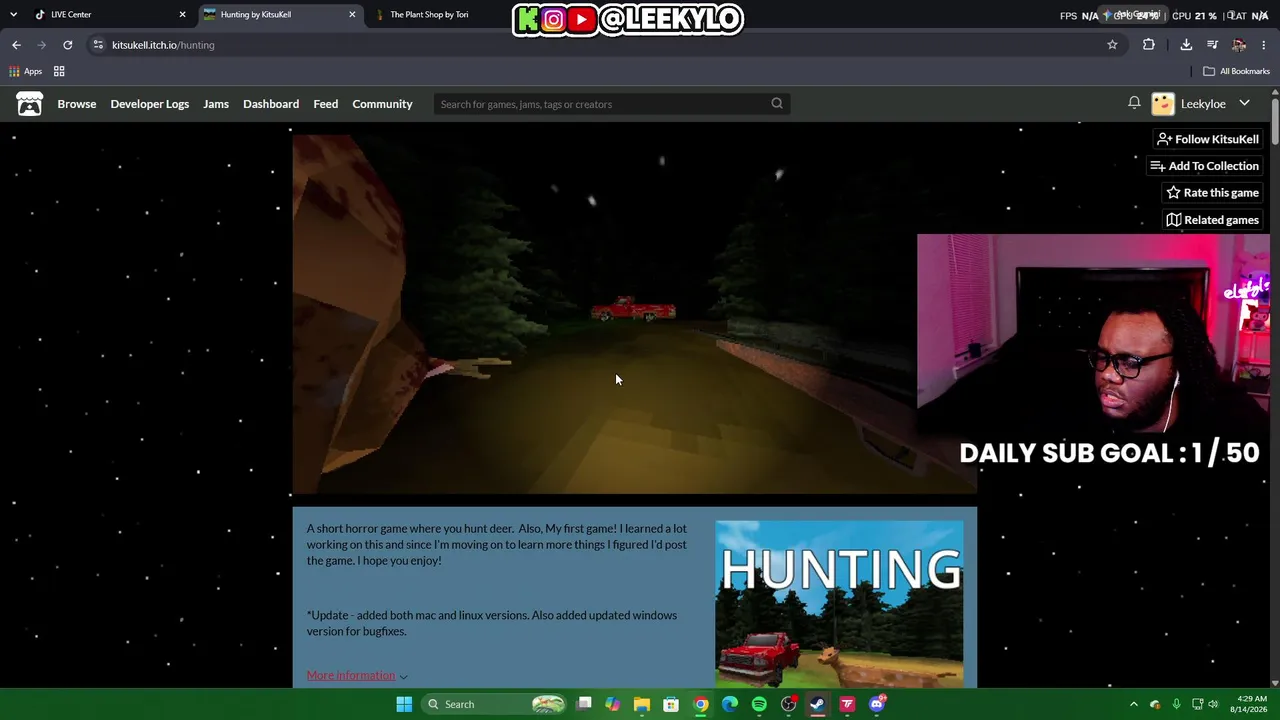Open File Explorer from the taskbar

(642, 704)
